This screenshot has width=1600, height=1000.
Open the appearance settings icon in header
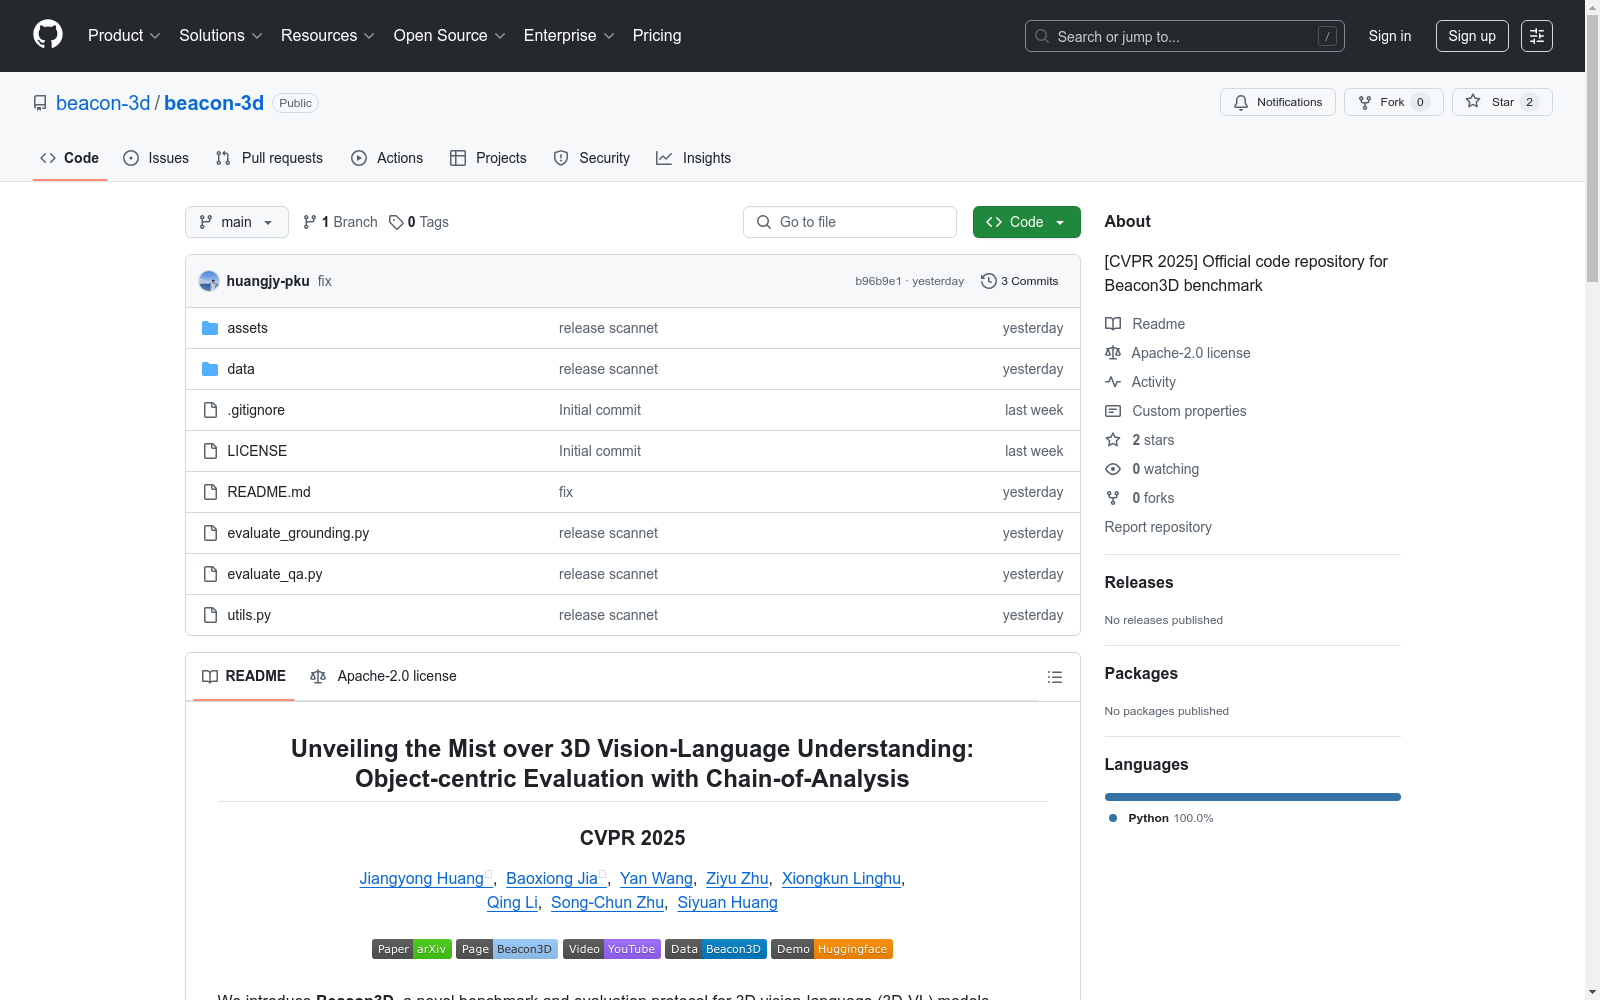point(1537,36)
